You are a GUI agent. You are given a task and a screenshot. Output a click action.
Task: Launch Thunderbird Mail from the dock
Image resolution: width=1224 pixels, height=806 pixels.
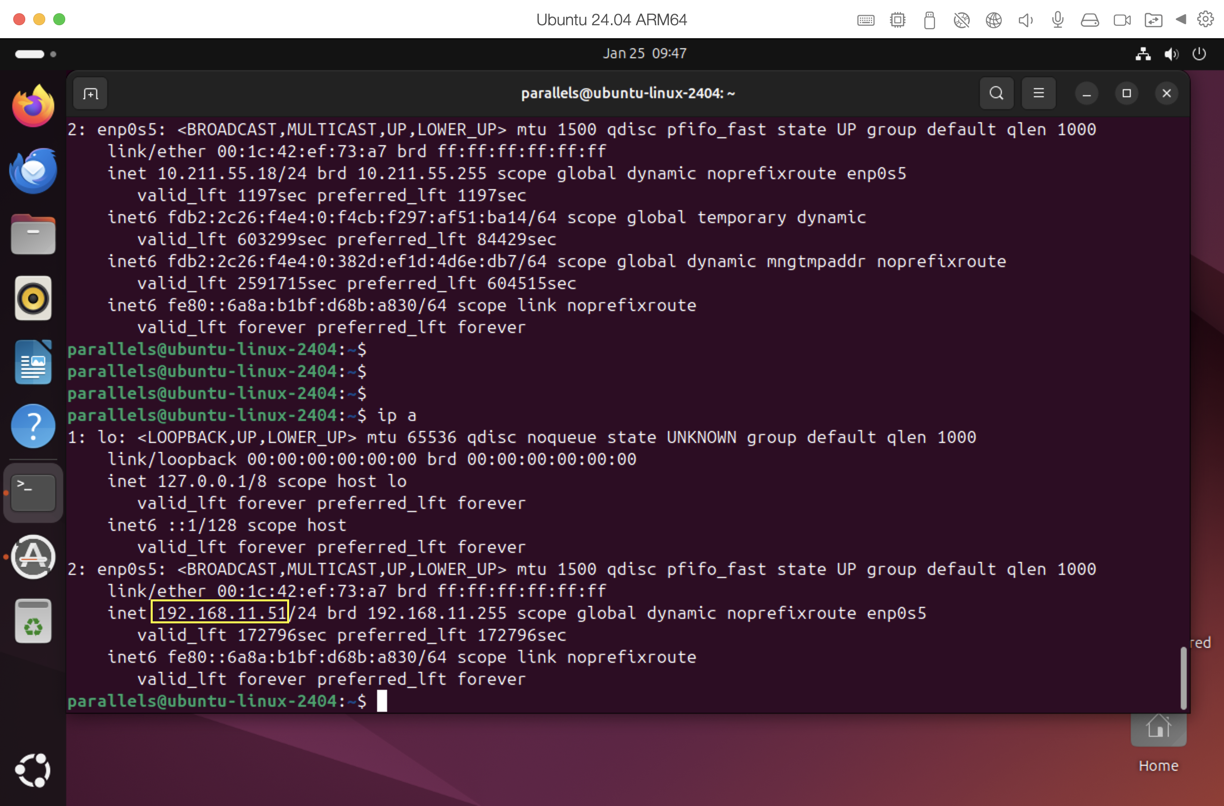click(x=33, y=170)
